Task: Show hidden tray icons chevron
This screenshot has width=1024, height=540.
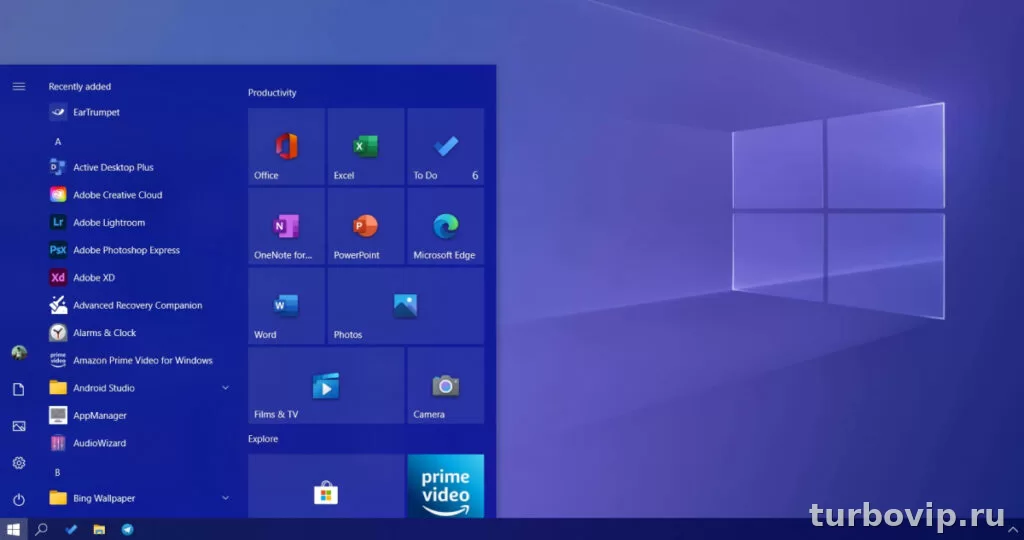Action: point(1012,529)
